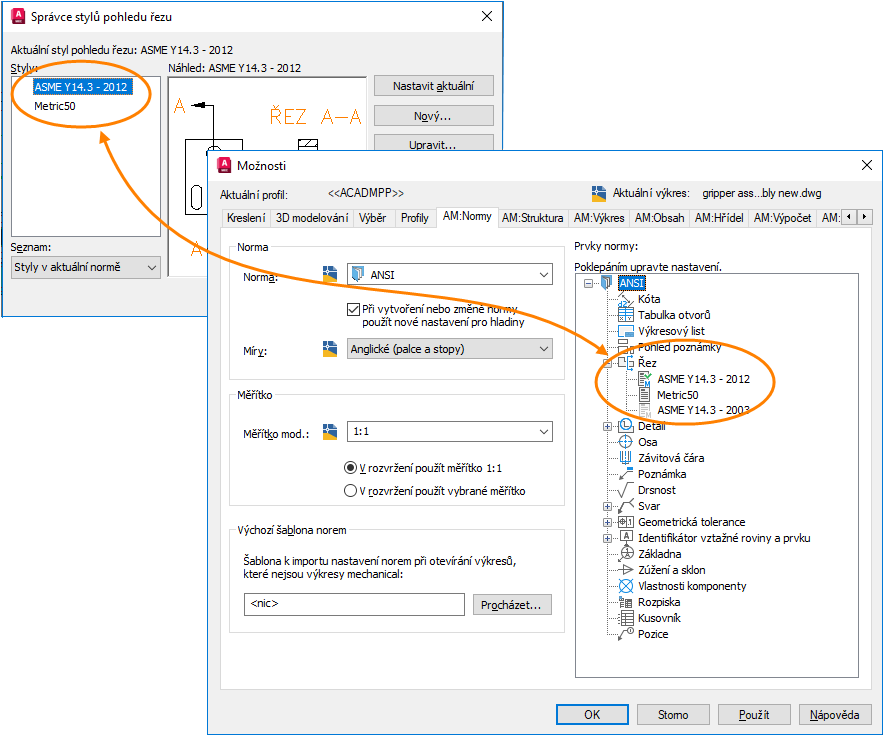Switch to the AM:Výkres tab

point(599,218)
